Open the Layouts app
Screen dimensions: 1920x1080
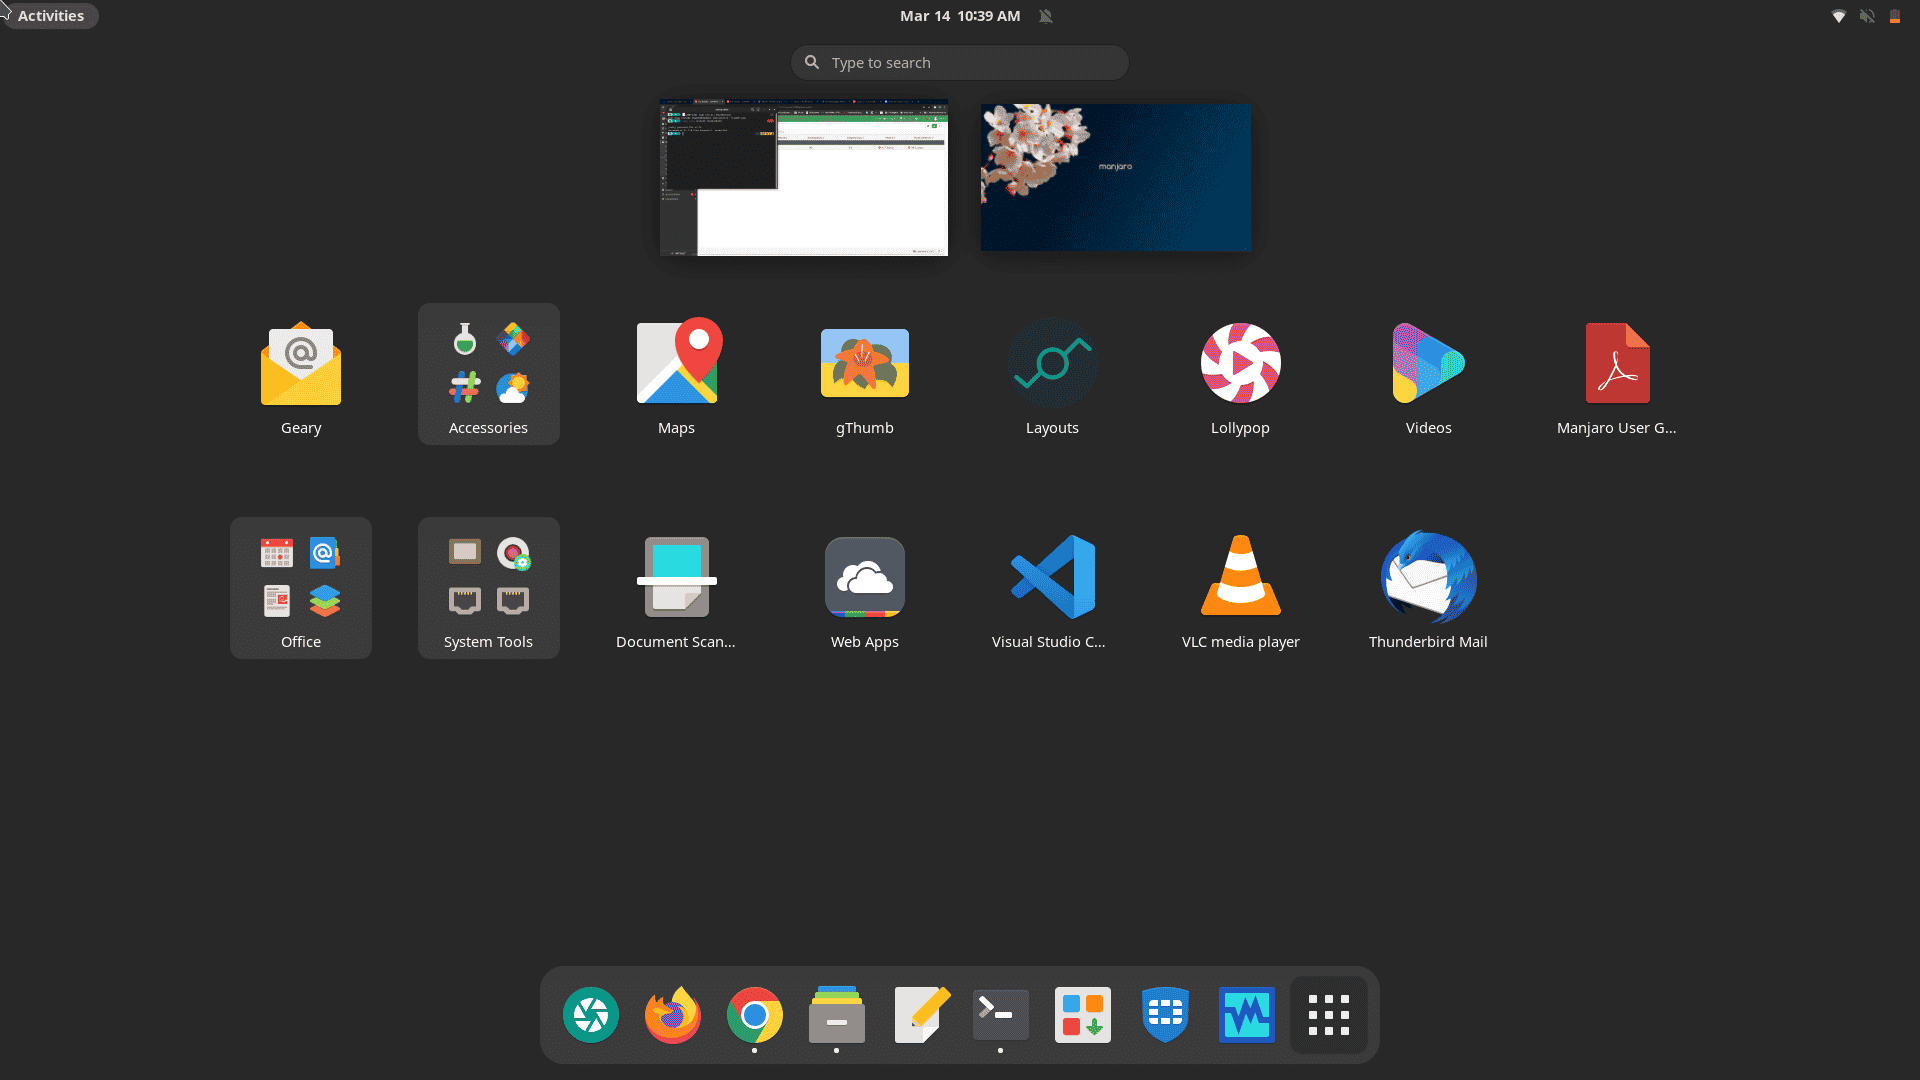click(1052, 374)
